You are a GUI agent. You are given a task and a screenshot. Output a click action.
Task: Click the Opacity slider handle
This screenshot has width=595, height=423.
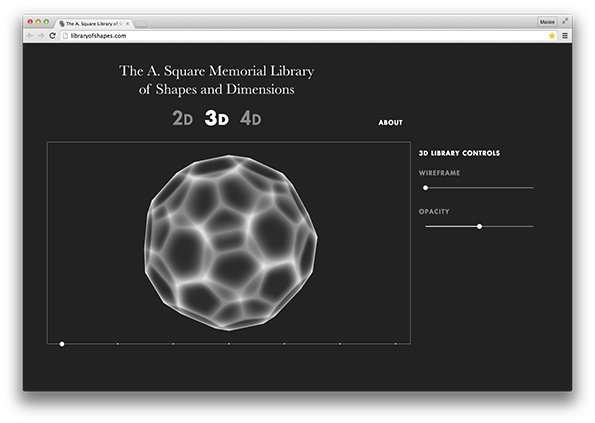pyautogui.click(x=479, y=226)
